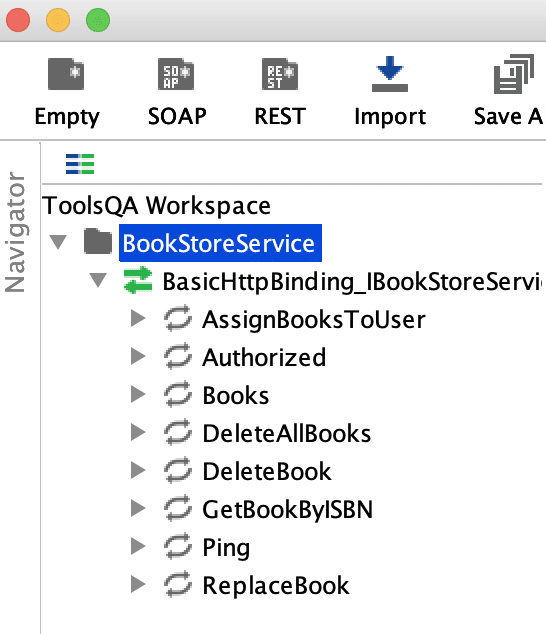Expand the Authorized operation

(138, 356)
